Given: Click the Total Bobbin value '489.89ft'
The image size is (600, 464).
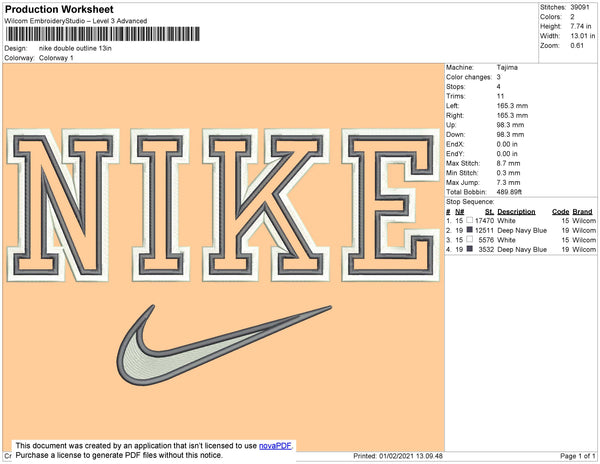Looking at the screenshot, I should (x=509, y=192).
